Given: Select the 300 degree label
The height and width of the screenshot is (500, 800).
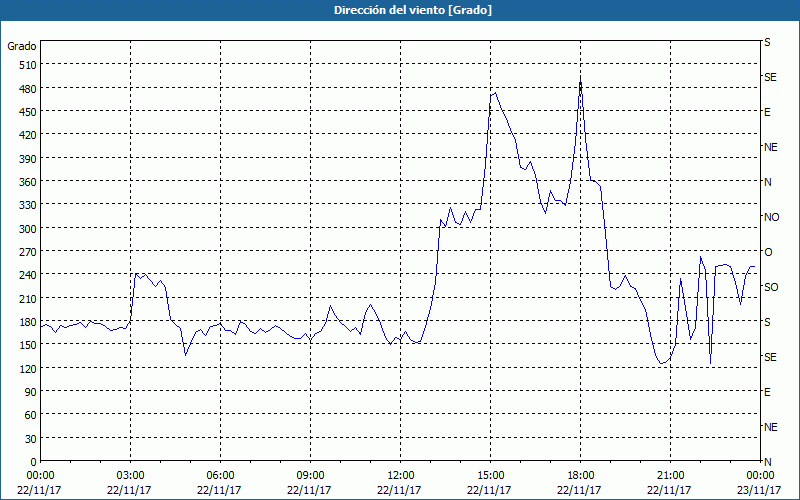Looking at the screenshot, I should click(28, 229).
